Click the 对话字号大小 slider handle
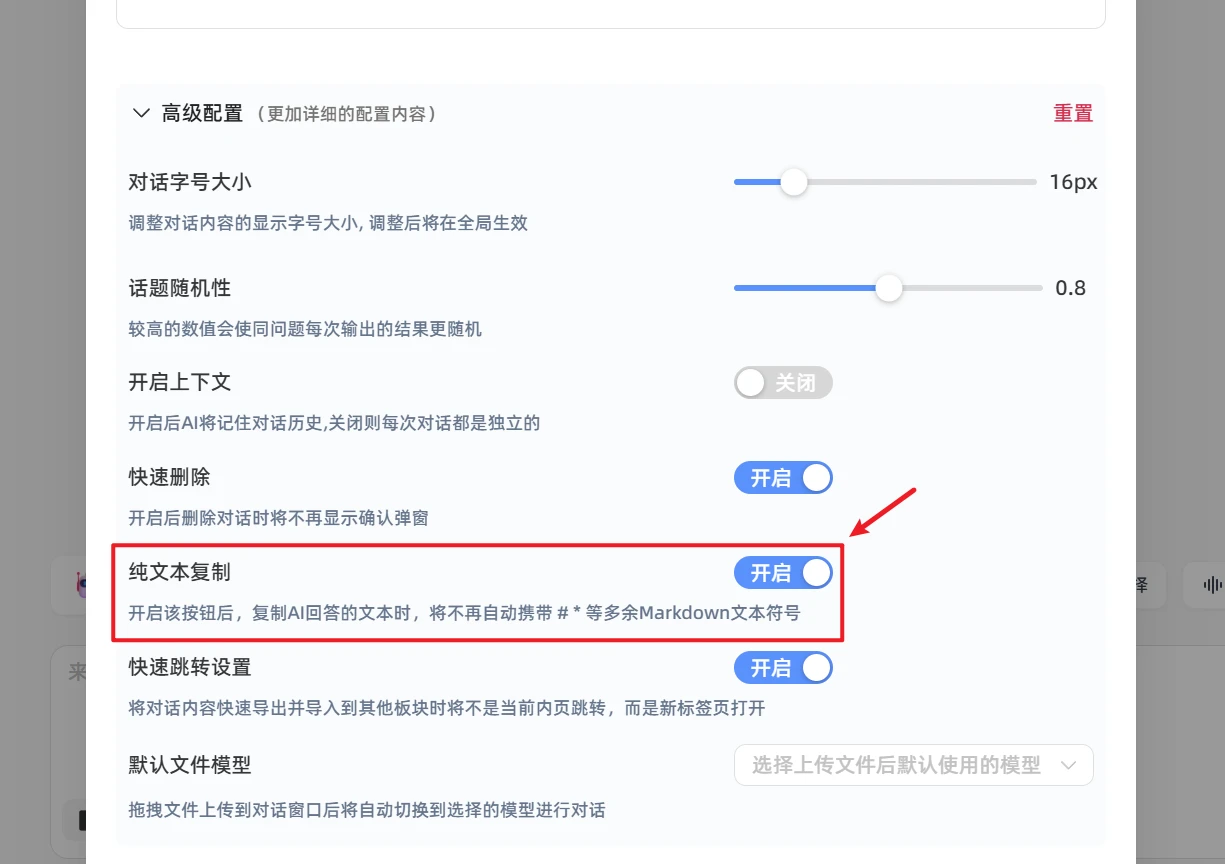The width and height of the screenshot is (1225, 864). (793, 182)
